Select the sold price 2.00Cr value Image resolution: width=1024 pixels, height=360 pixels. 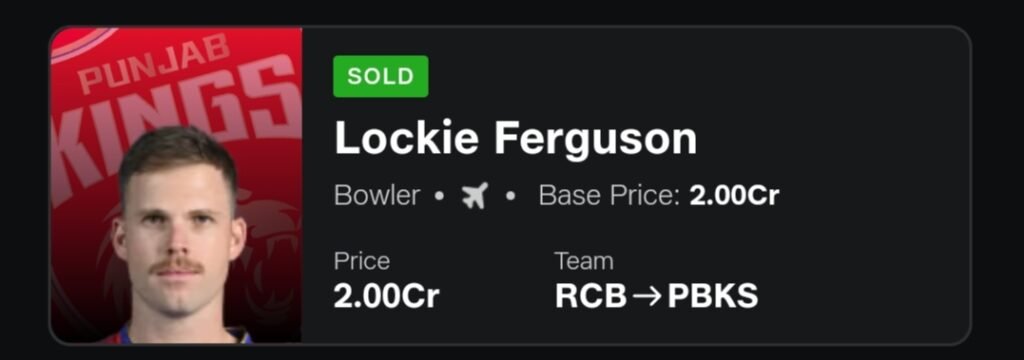click(387, 297)
